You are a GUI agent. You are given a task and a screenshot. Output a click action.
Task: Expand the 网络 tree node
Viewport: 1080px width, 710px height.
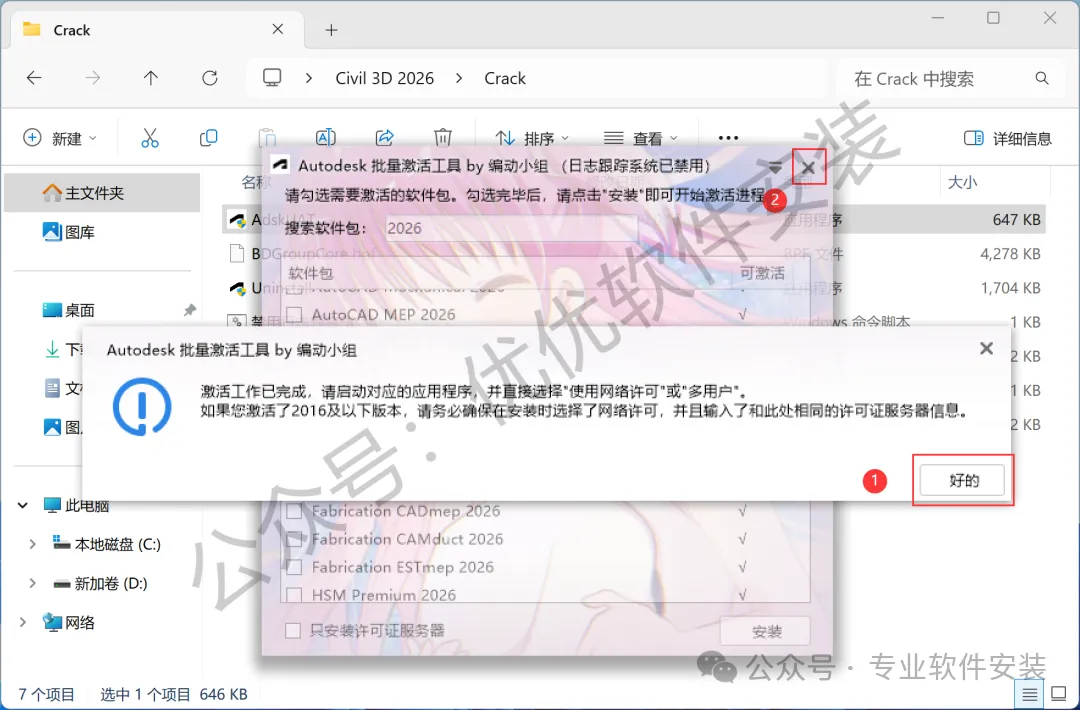pos(23,623)
